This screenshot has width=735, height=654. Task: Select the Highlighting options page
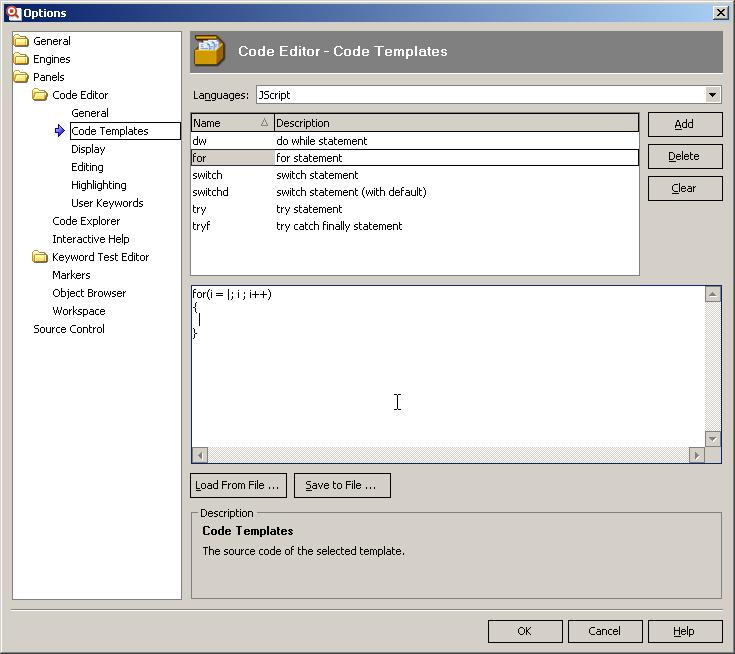(x=99, y=185)
